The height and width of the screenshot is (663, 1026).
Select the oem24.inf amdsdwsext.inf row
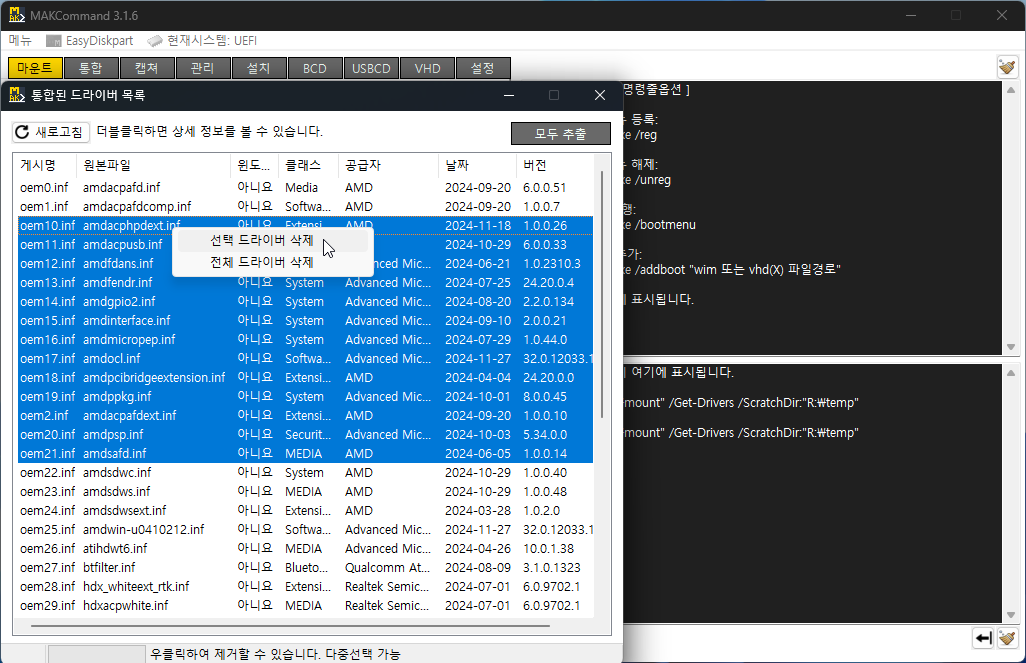pyautogui.click(x=305, y=511)
